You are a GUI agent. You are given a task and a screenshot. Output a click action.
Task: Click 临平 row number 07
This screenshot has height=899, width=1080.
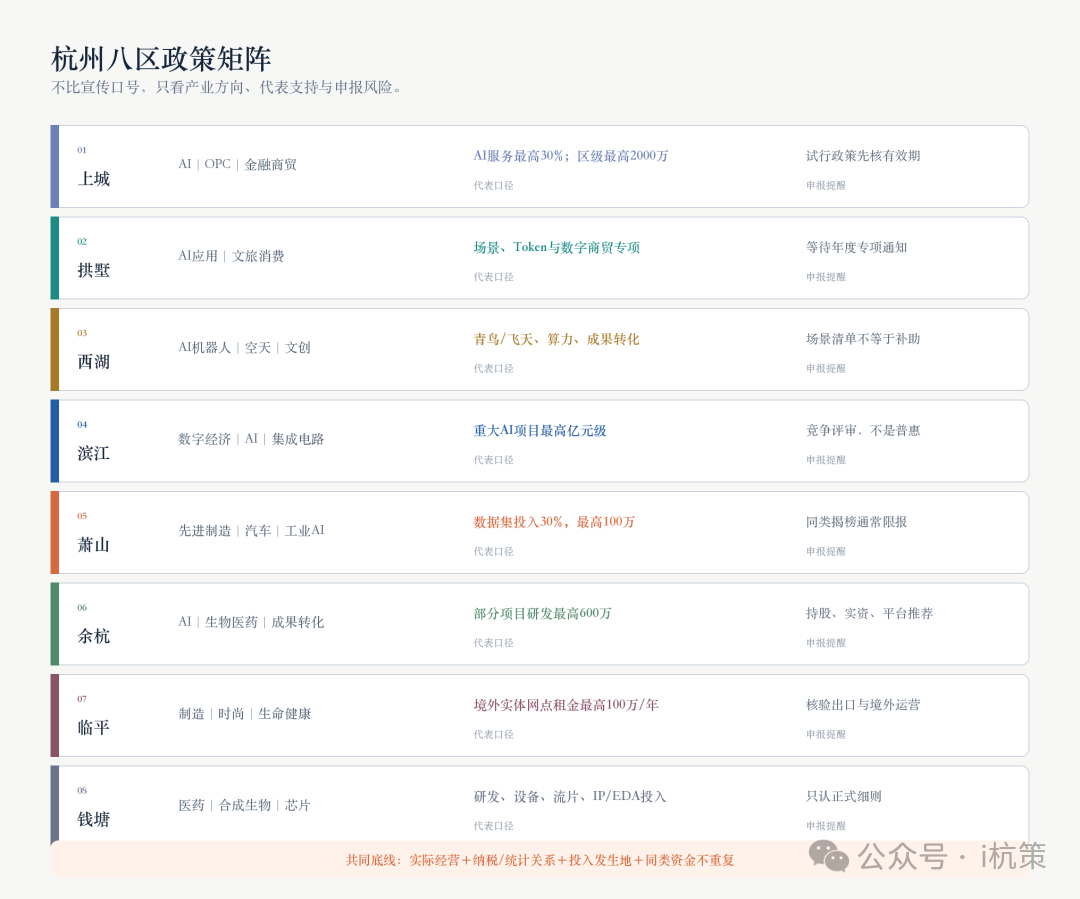(x=82, y=699)
